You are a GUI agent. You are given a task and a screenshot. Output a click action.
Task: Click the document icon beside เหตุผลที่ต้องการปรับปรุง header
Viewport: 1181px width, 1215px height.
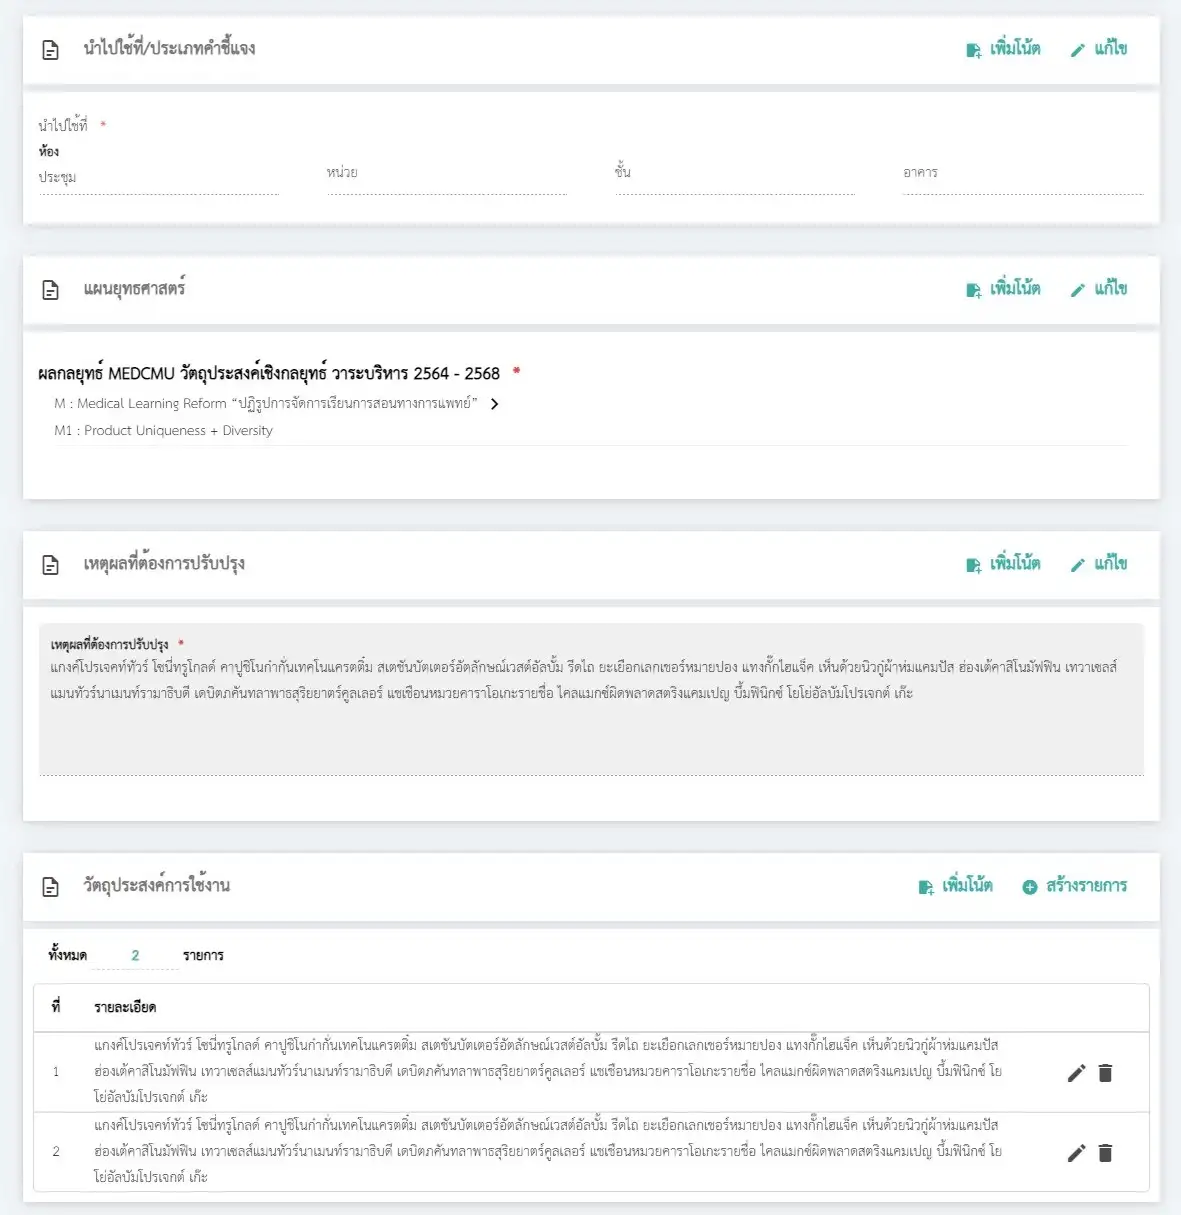point(51,565)
